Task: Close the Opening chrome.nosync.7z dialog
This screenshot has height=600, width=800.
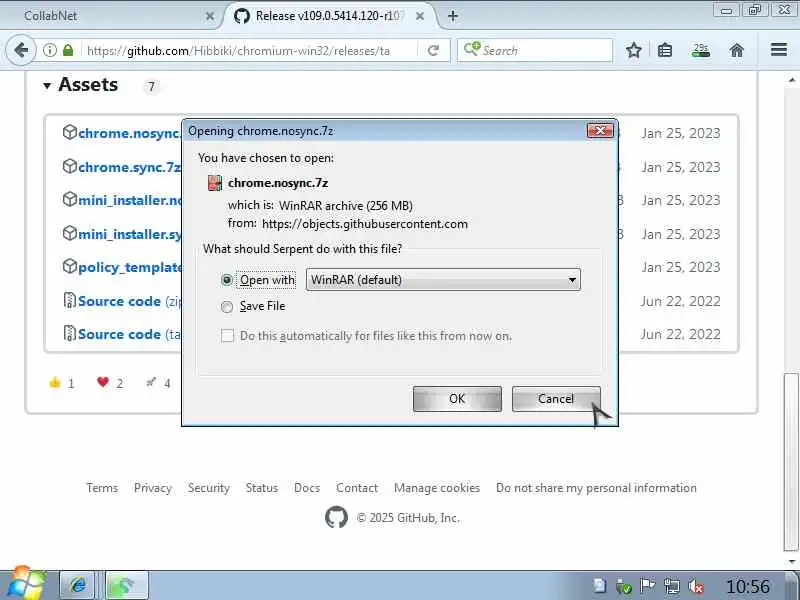Action: pos(600,131)
